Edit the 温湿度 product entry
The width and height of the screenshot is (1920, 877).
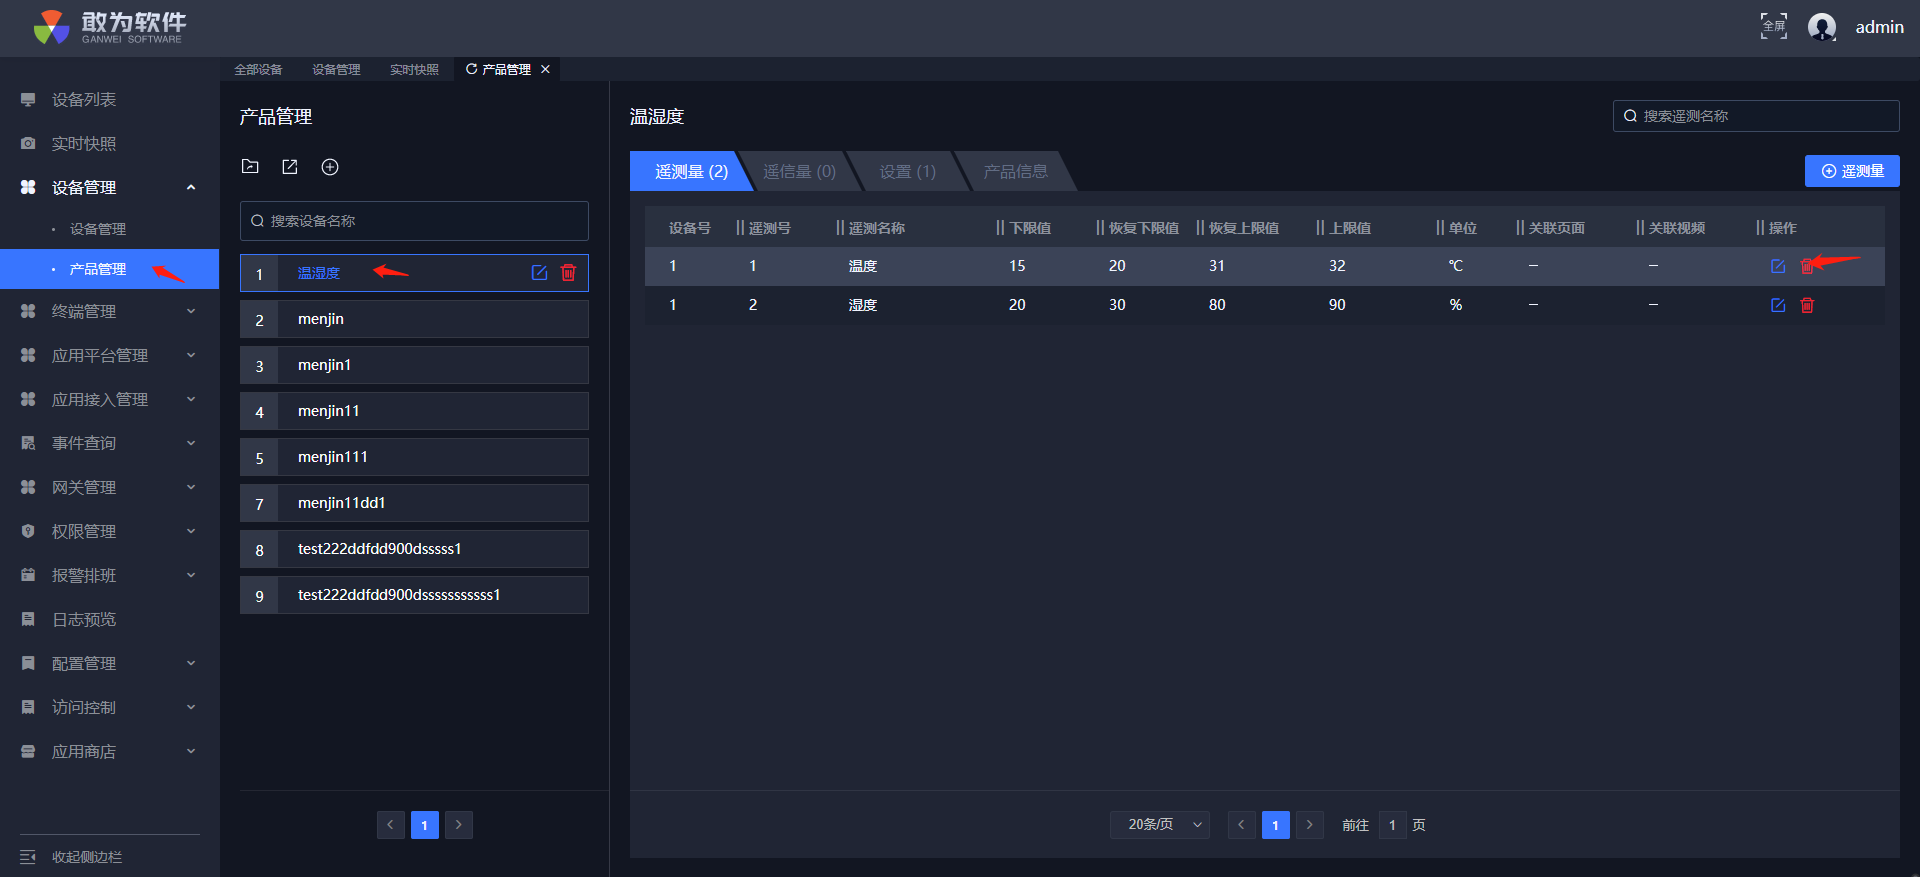[x=539, y=273]
